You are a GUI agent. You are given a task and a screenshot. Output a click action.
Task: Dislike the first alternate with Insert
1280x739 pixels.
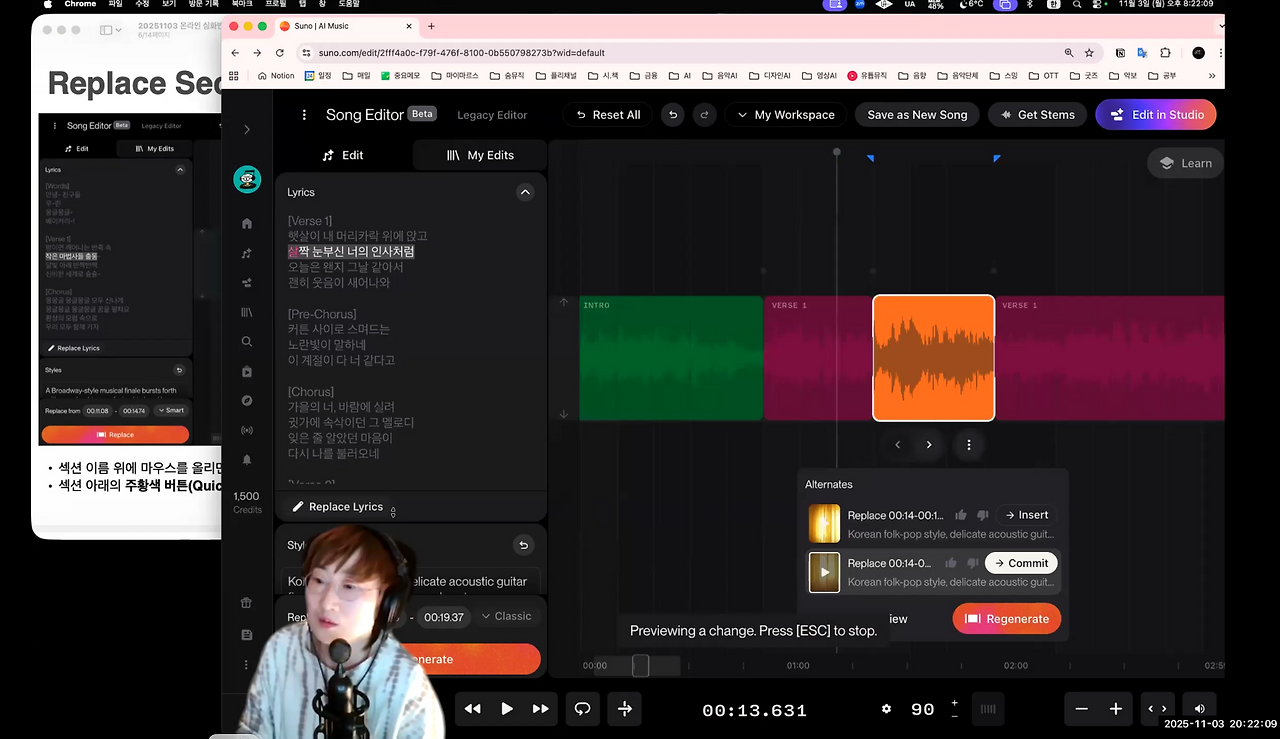click(x=982, y=515)
